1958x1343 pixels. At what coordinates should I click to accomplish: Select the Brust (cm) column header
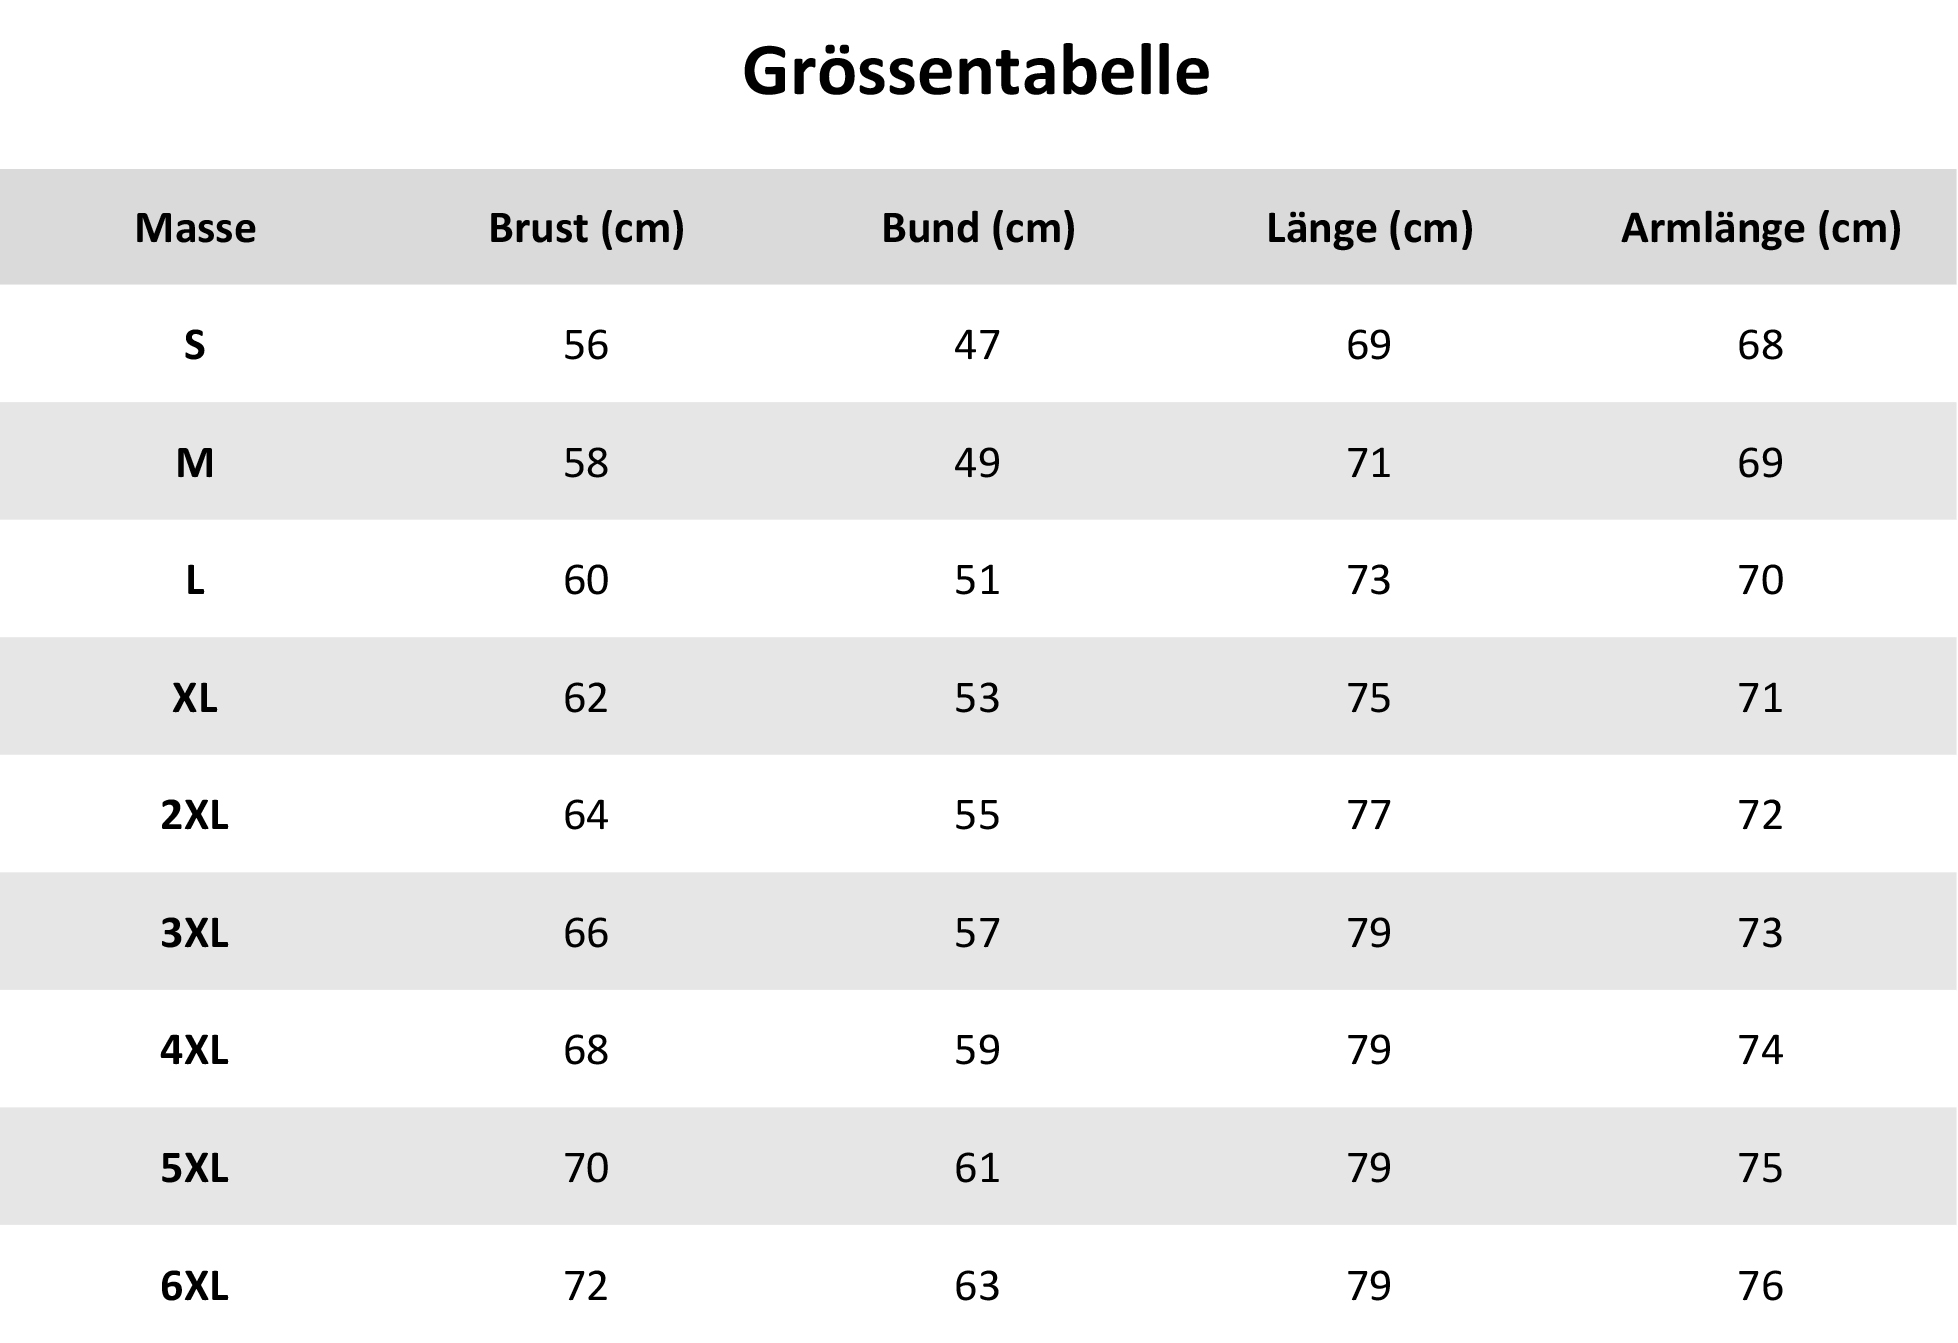586,228
